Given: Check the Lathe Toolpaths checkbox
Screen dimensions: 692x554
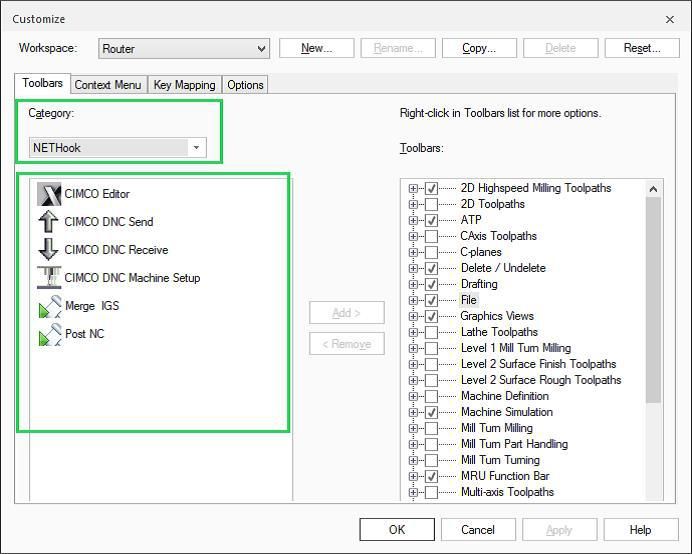Looking at the screenshot, I should pos(431,332).
